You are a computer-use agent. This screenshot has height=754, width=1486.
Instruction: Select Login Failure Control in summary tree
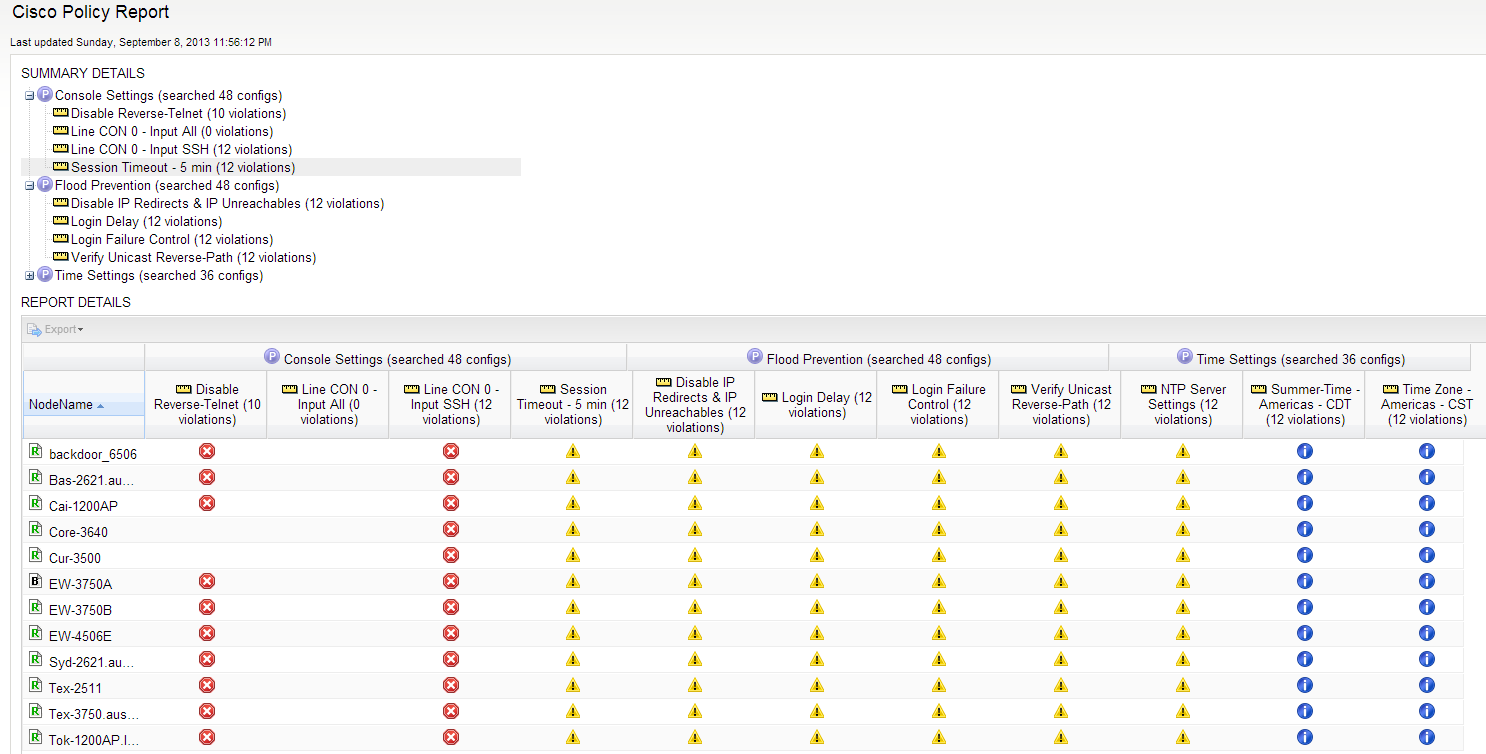point(172,239)
